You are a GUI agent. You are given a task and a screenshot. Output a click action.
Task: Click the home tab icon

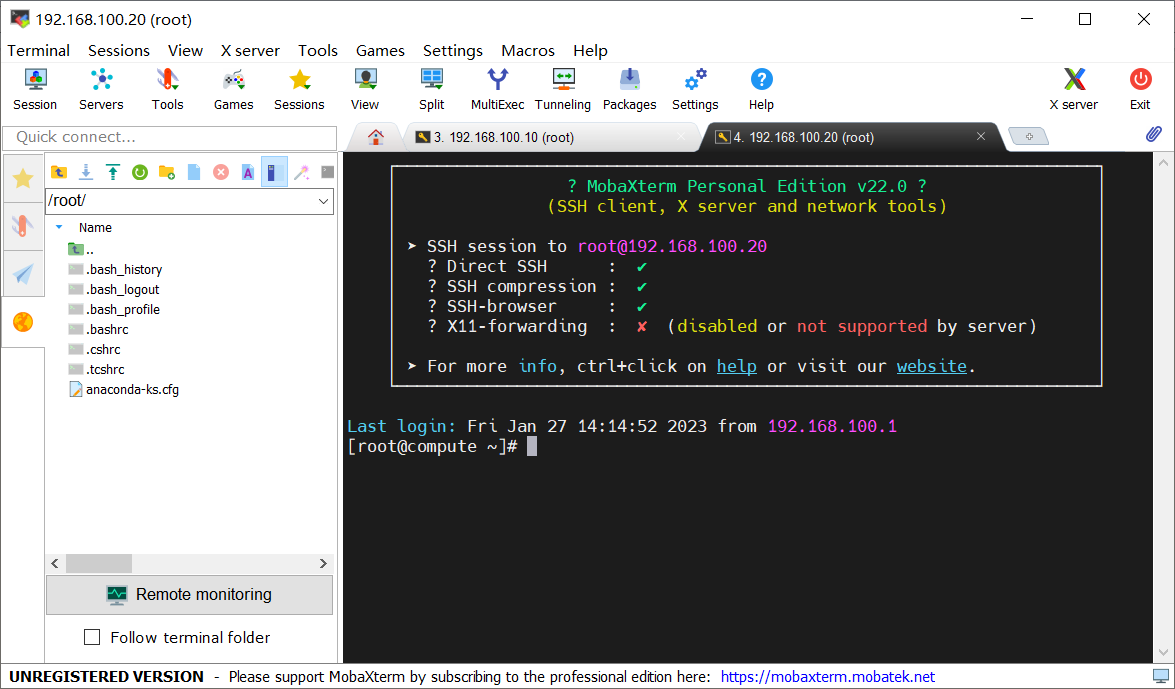click(x=376, y=137)
